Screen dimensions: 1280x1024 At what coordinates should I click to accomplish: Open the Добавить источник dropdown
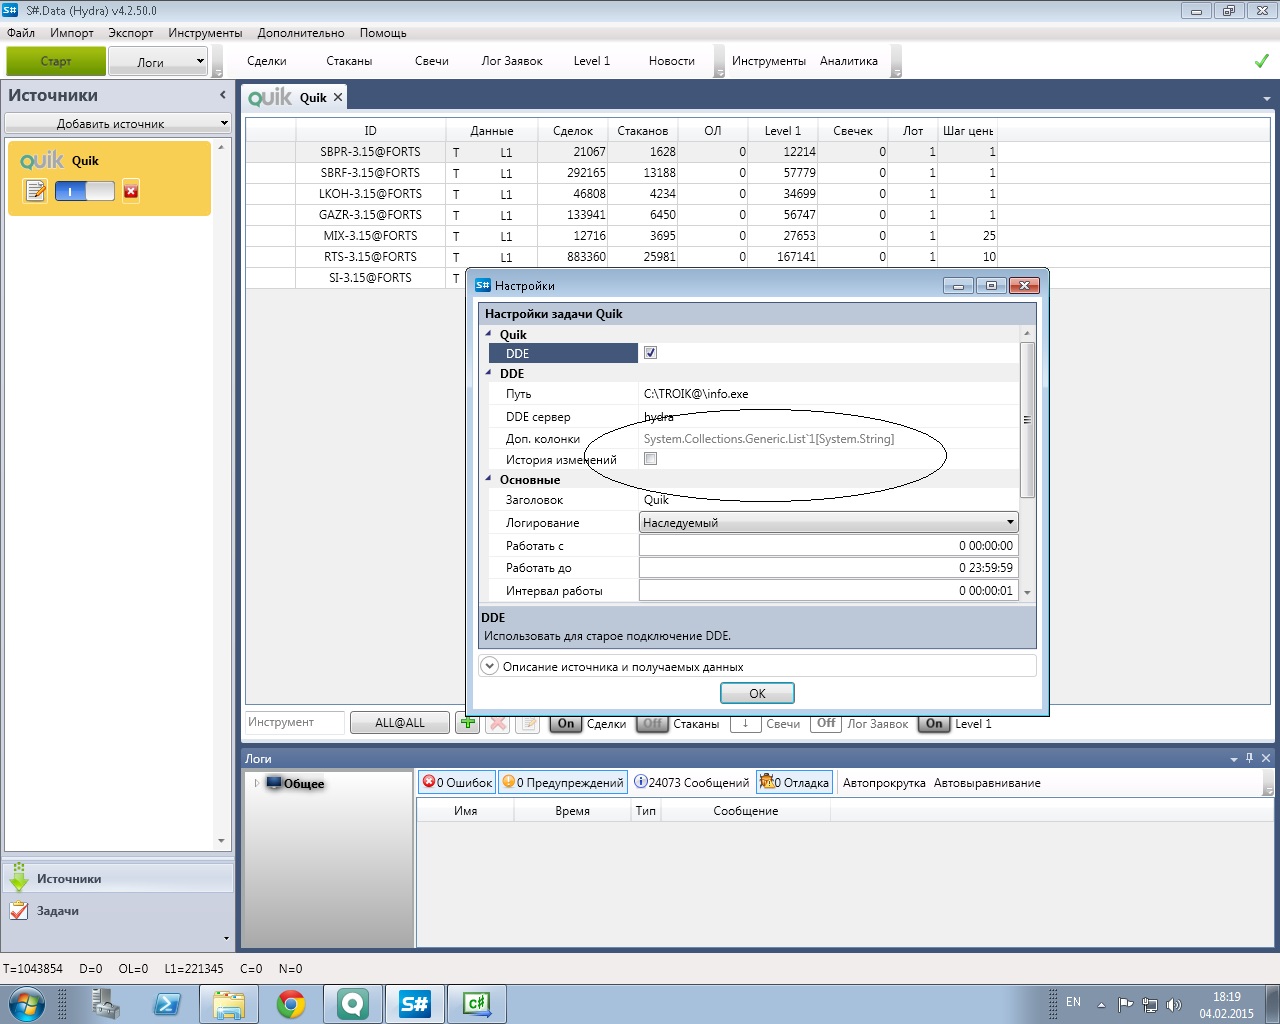(x=117, y=123)
